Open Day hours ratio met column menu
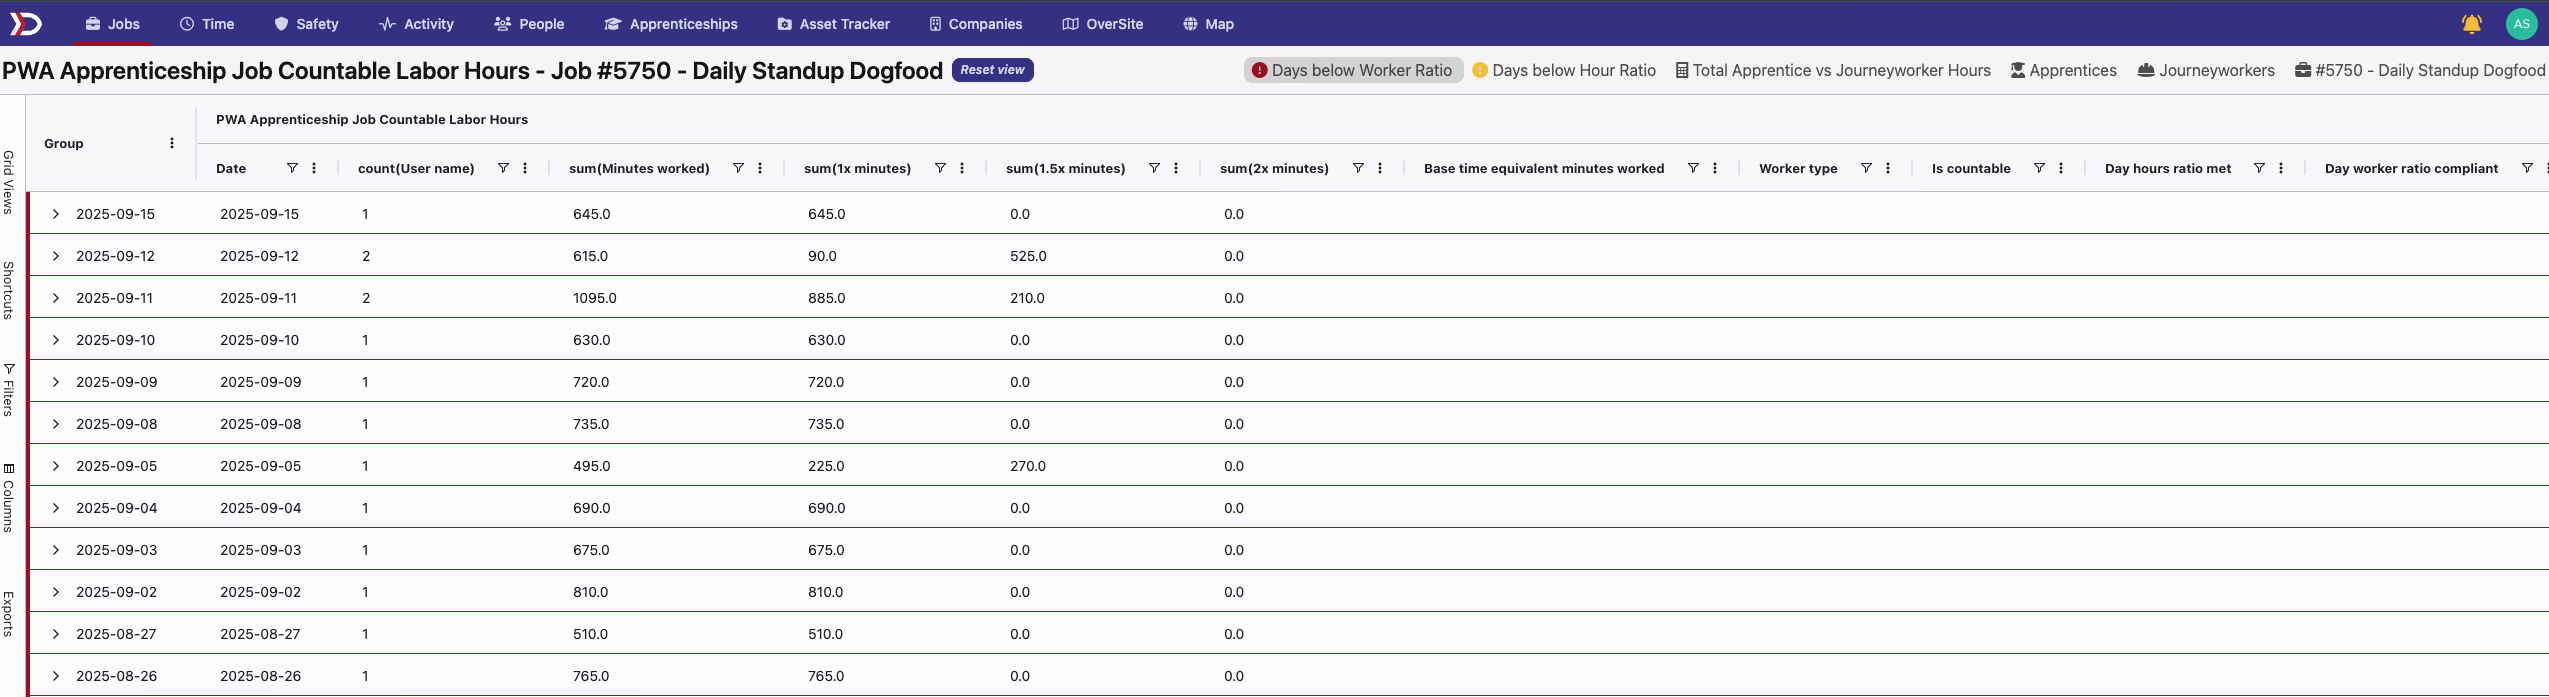This screenshot has height=697, width=2549. pos(2281,168)
